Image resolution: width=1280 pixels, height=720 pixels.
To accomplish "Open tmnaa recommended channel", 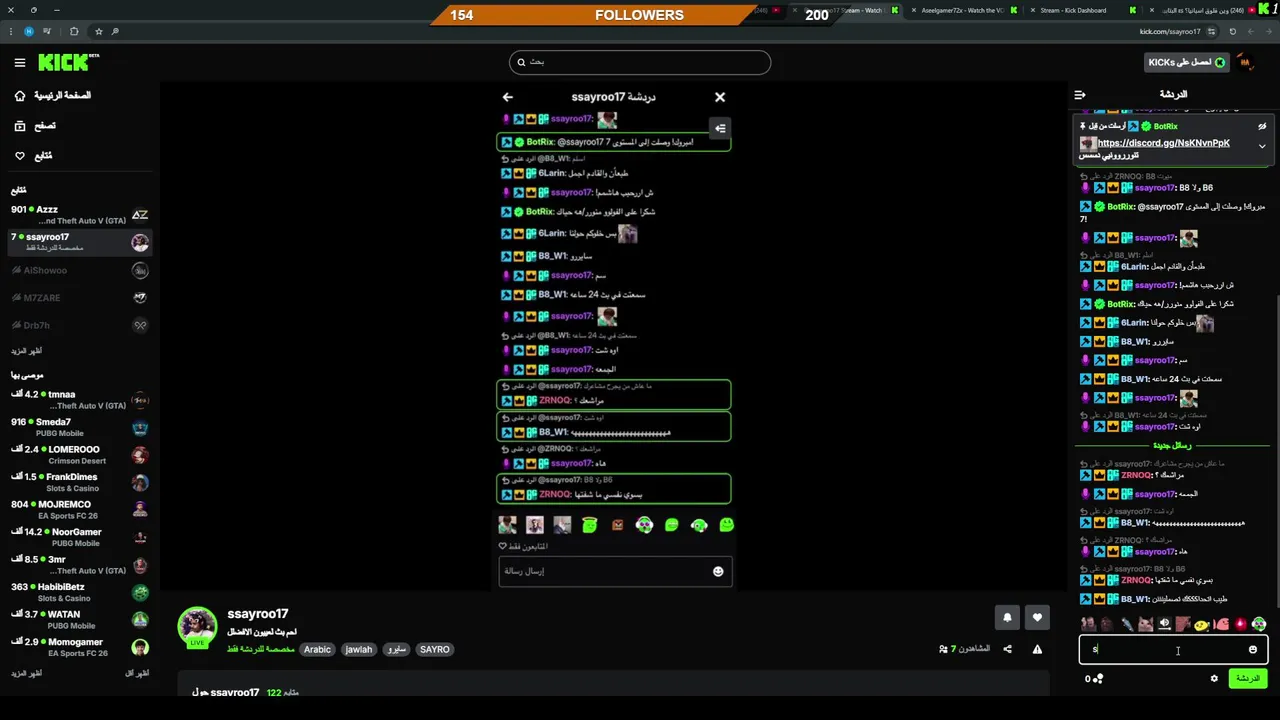I will pyautogui.click(x=79, y=400).
